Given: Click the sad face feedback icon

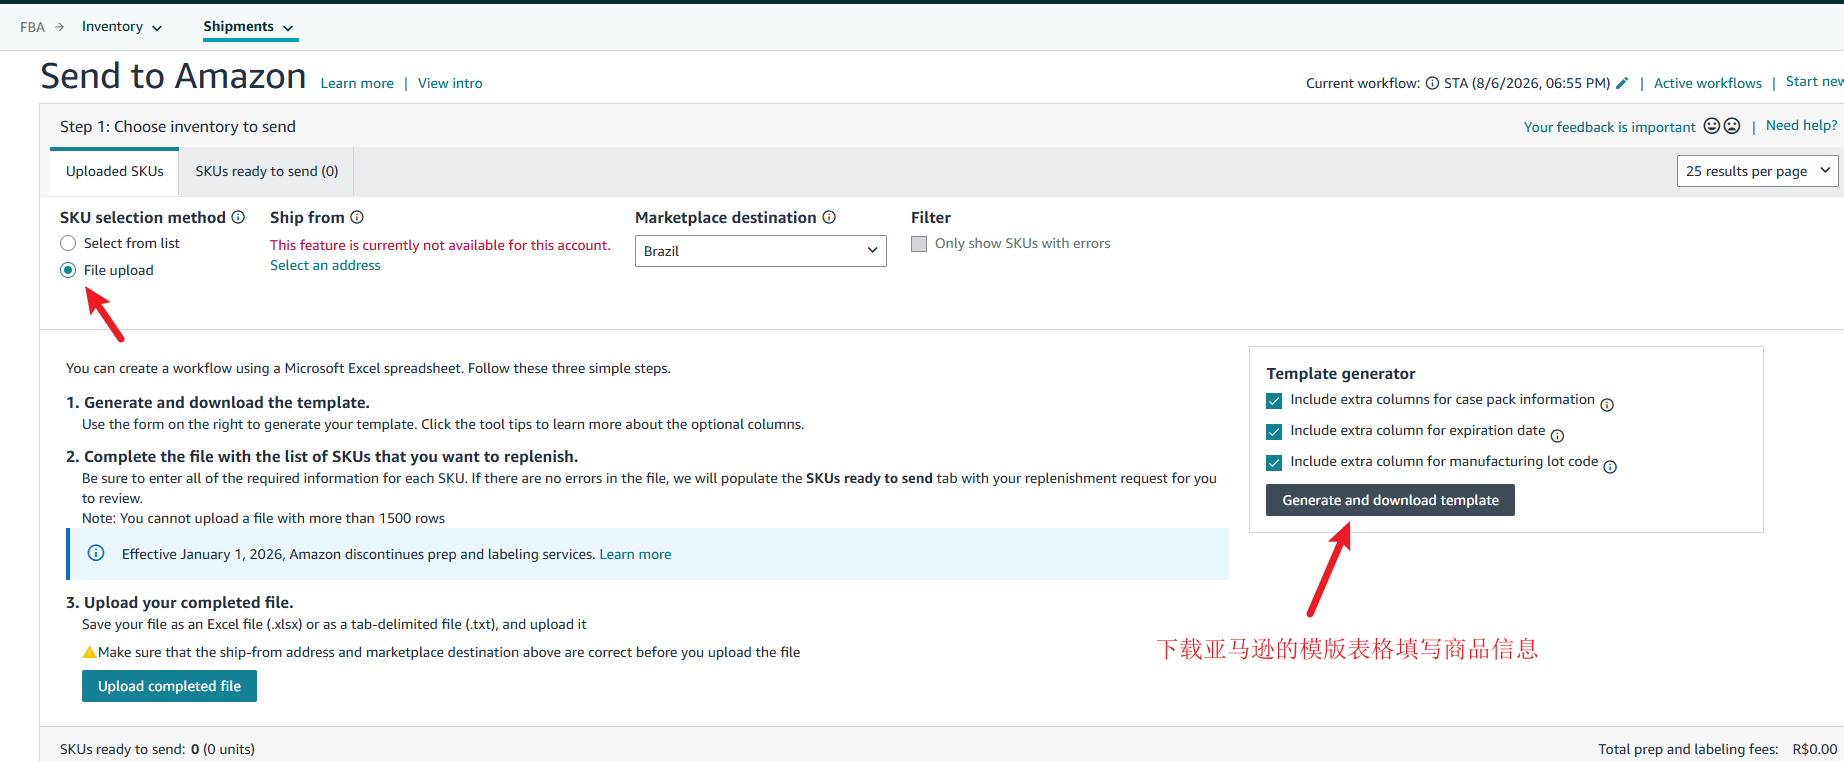Looking at the screenshot, I should pos(1732,126).
